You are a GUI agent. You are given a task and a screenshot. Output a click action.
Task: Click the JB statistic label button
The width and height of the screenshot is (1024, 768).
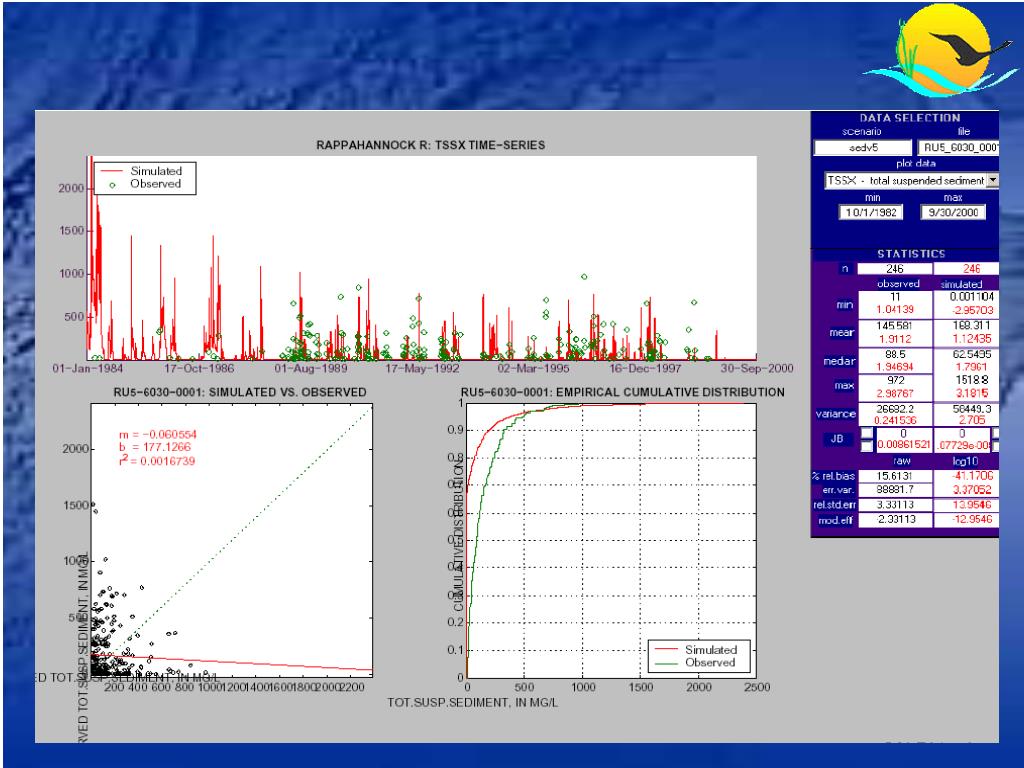(837, 439)
